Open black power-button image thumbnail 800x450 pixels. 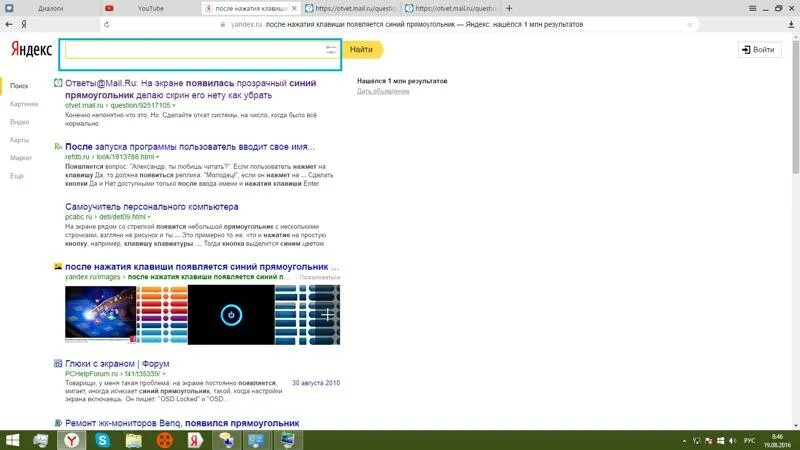[231, 314]
